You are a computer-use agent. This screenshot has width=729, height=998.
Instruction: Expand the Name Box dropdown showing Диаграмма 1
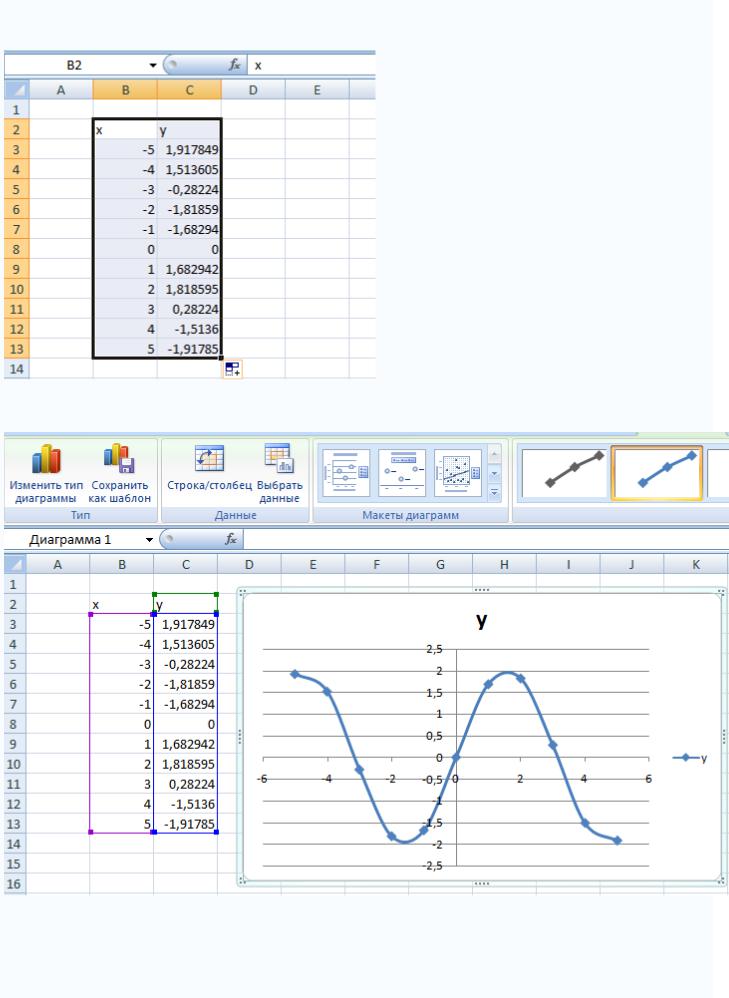click(x=149, y=540)
